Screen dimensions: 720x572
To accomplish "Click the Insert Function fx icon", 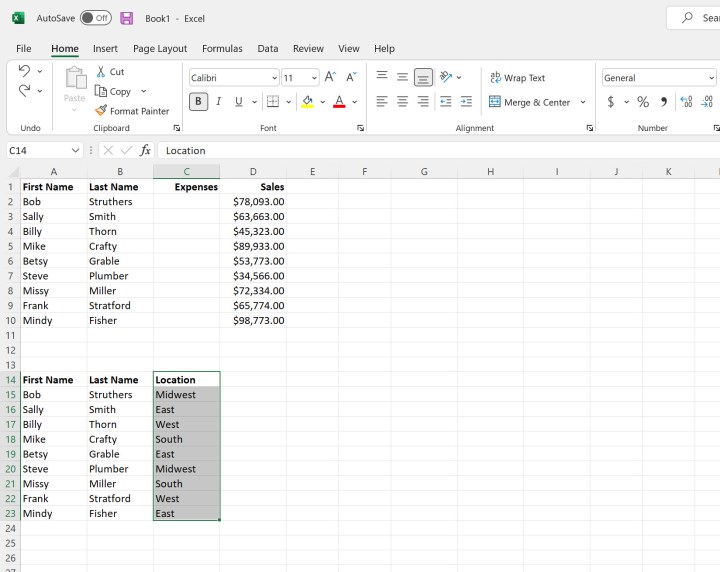I will (145, 150).
